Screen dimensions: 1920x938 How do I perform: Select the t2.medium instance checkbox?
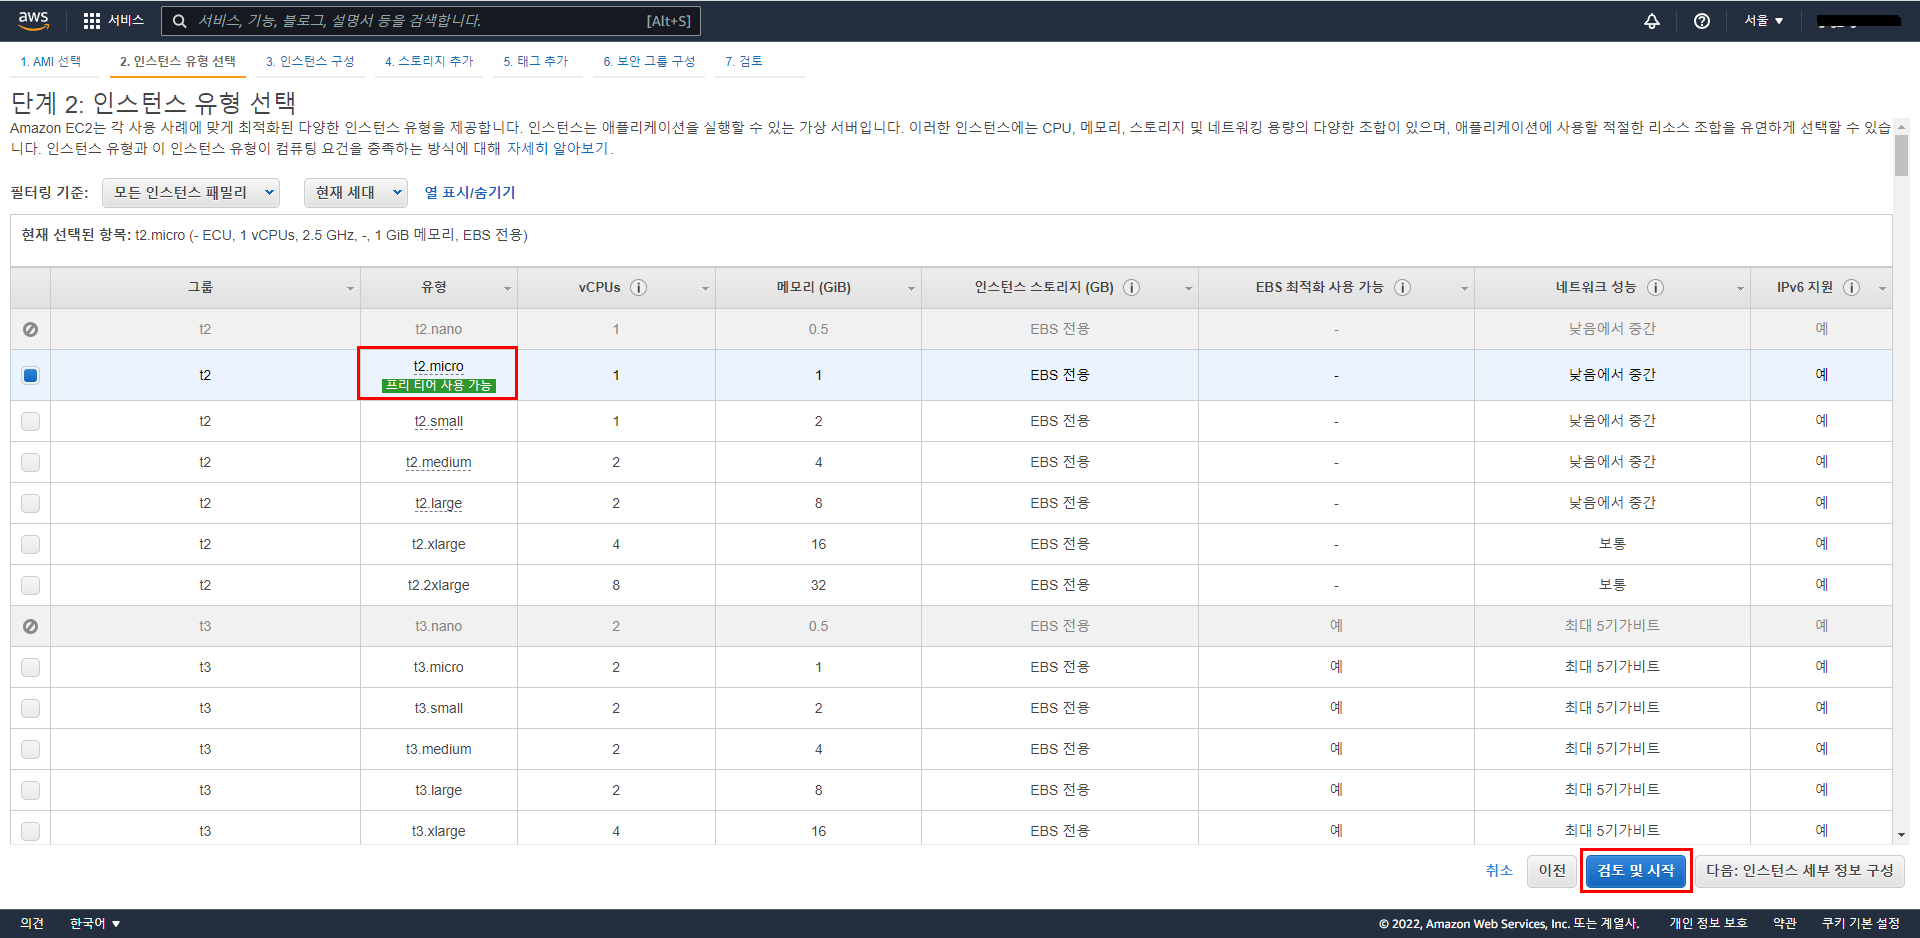[30, 462]
